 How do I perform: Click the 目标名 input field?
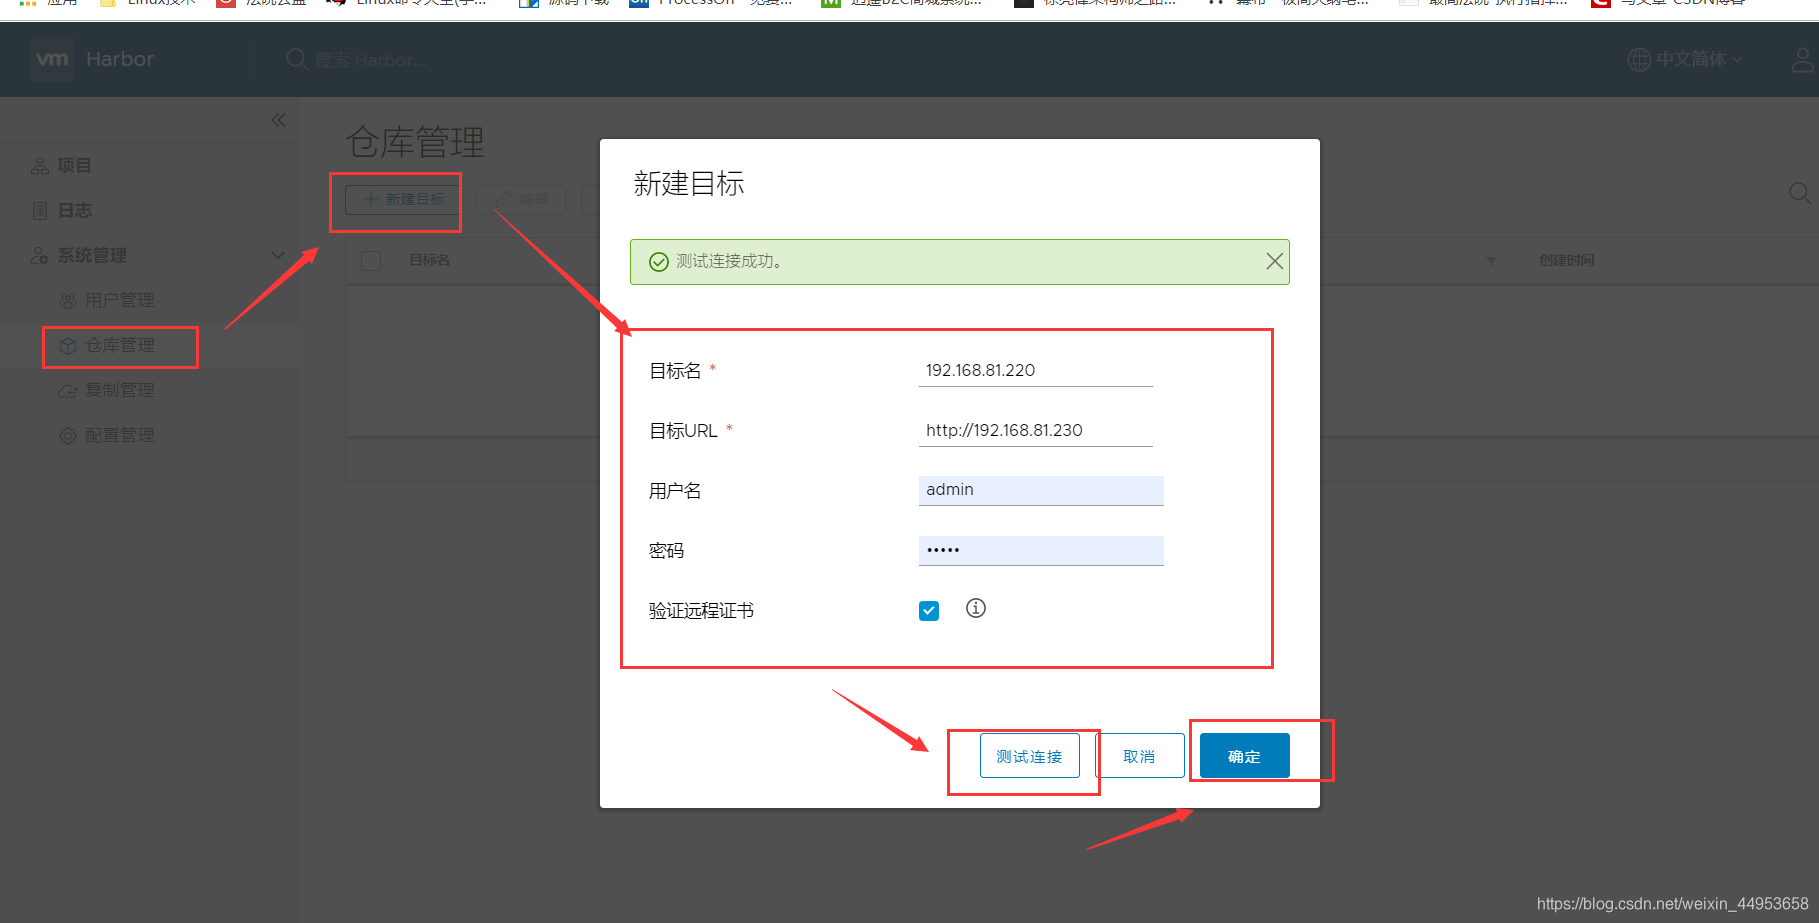1036,371
